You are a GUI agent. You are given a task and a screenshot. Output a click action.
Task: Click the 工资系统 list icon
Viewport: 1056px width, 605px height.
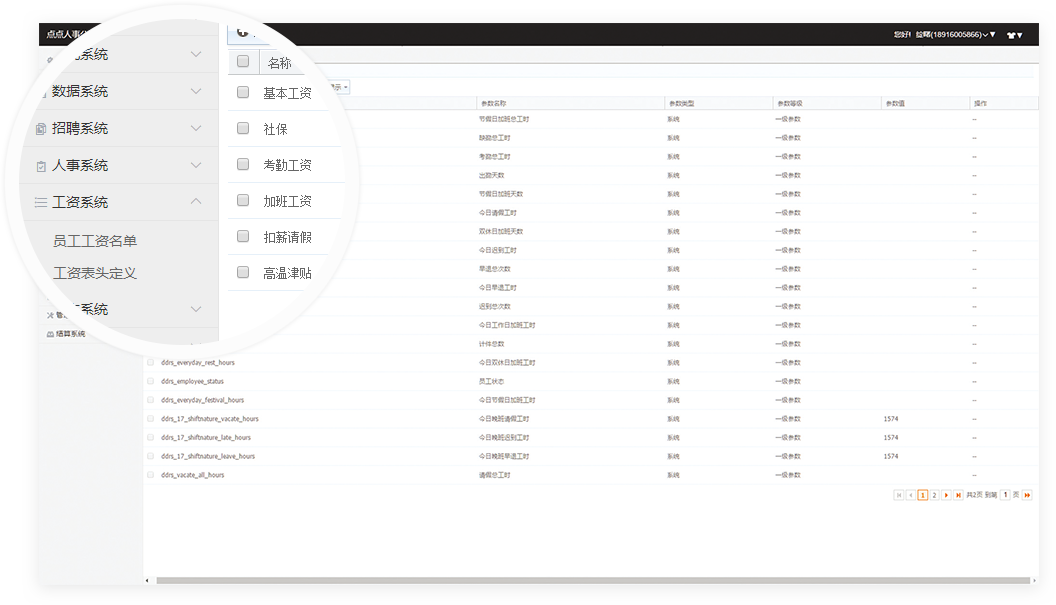coord(41,202)
